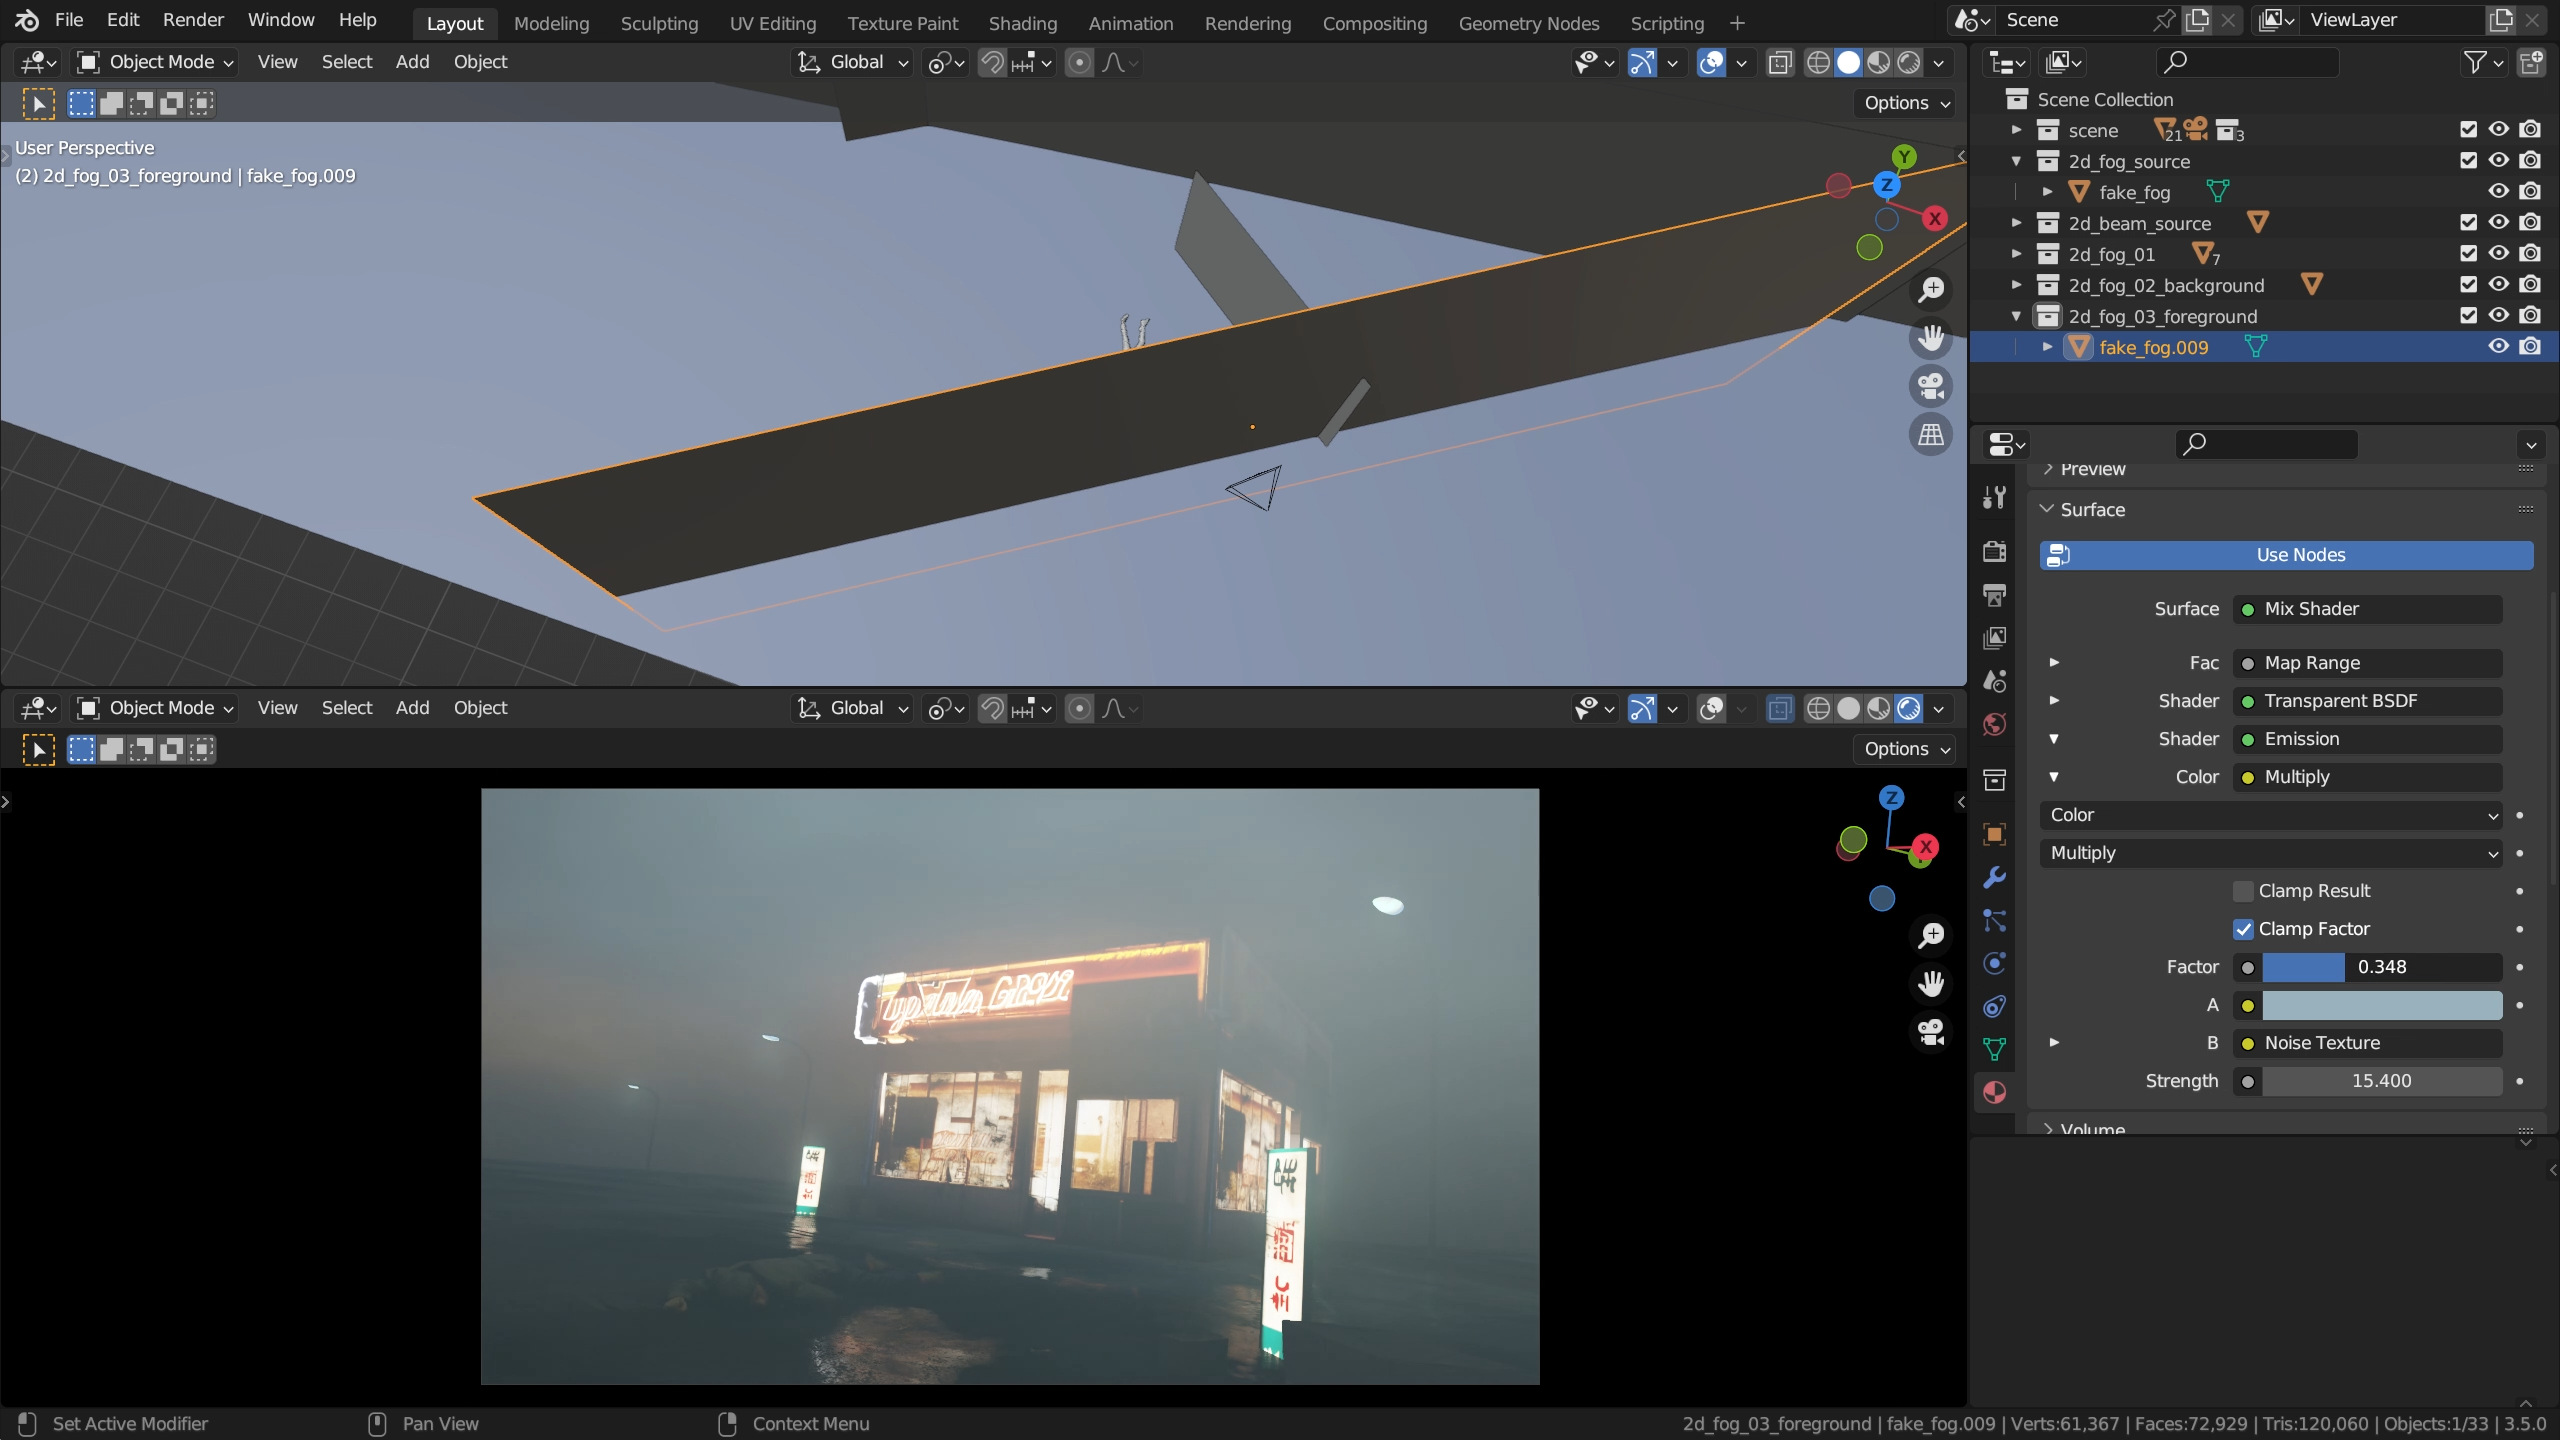Image resolution: width=2560 pixels, height=1440 pixels.
Task: Open the Physics properties tab
Action: (1994, 963)
